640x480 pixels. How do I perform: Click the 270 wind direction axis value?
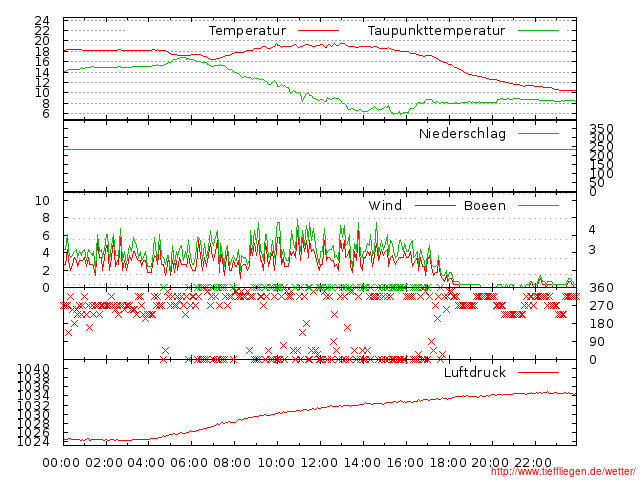tap(602, 306)
